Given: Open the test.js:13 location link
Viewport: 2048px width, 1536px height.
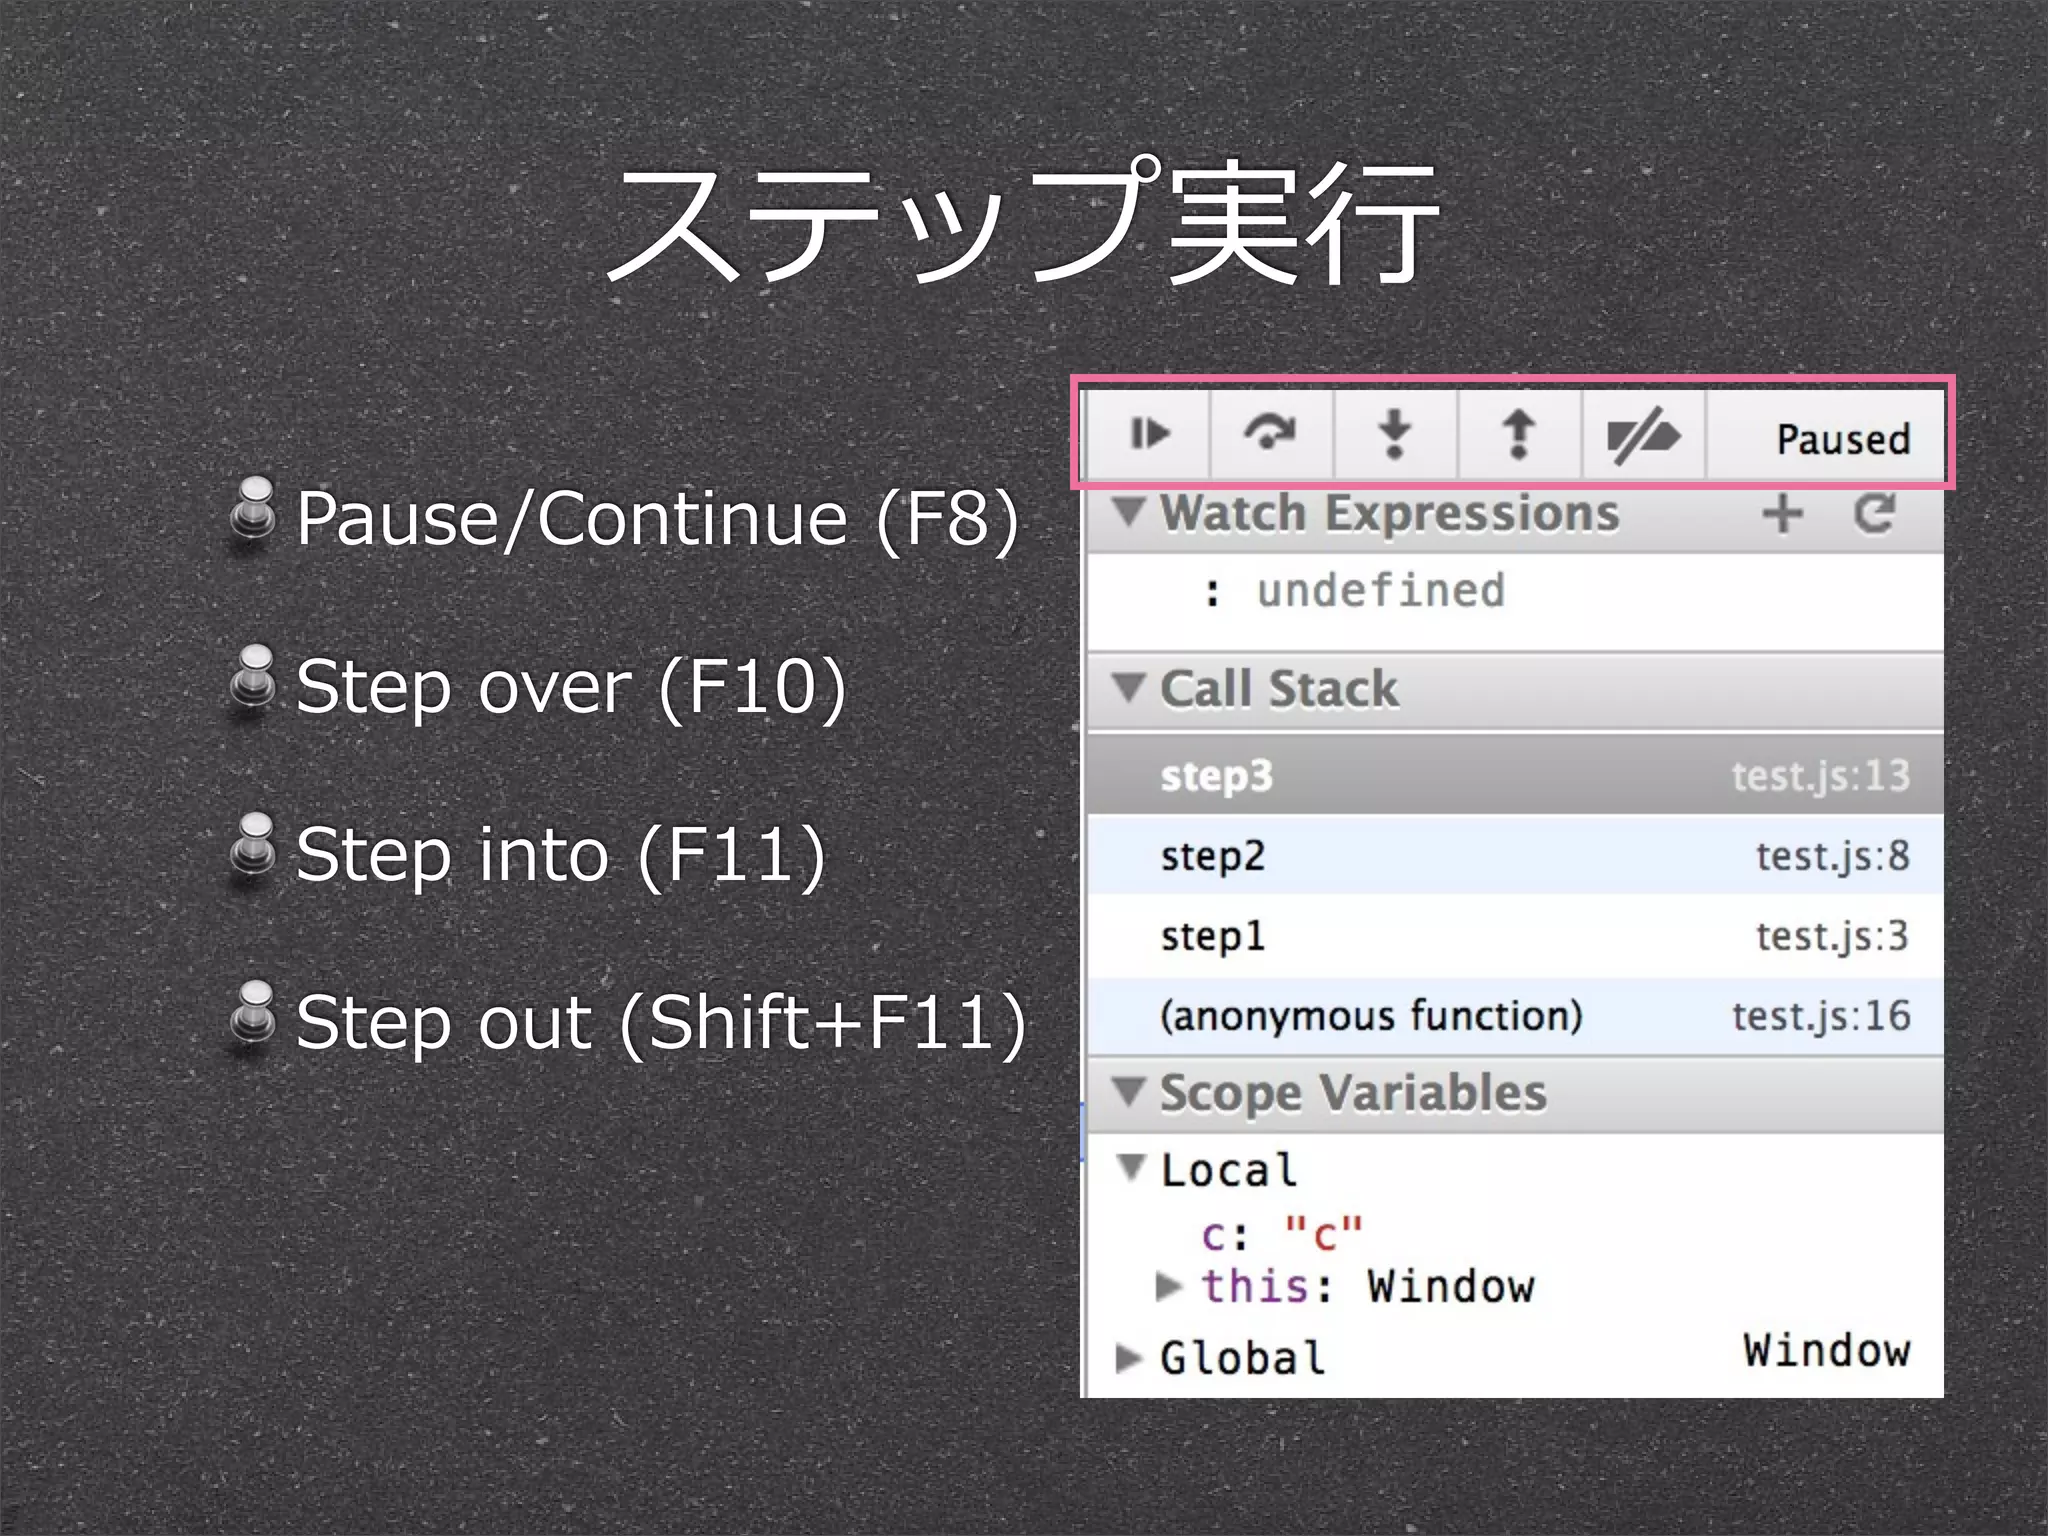Looking at the screenshot, I should pos(1821,776).
